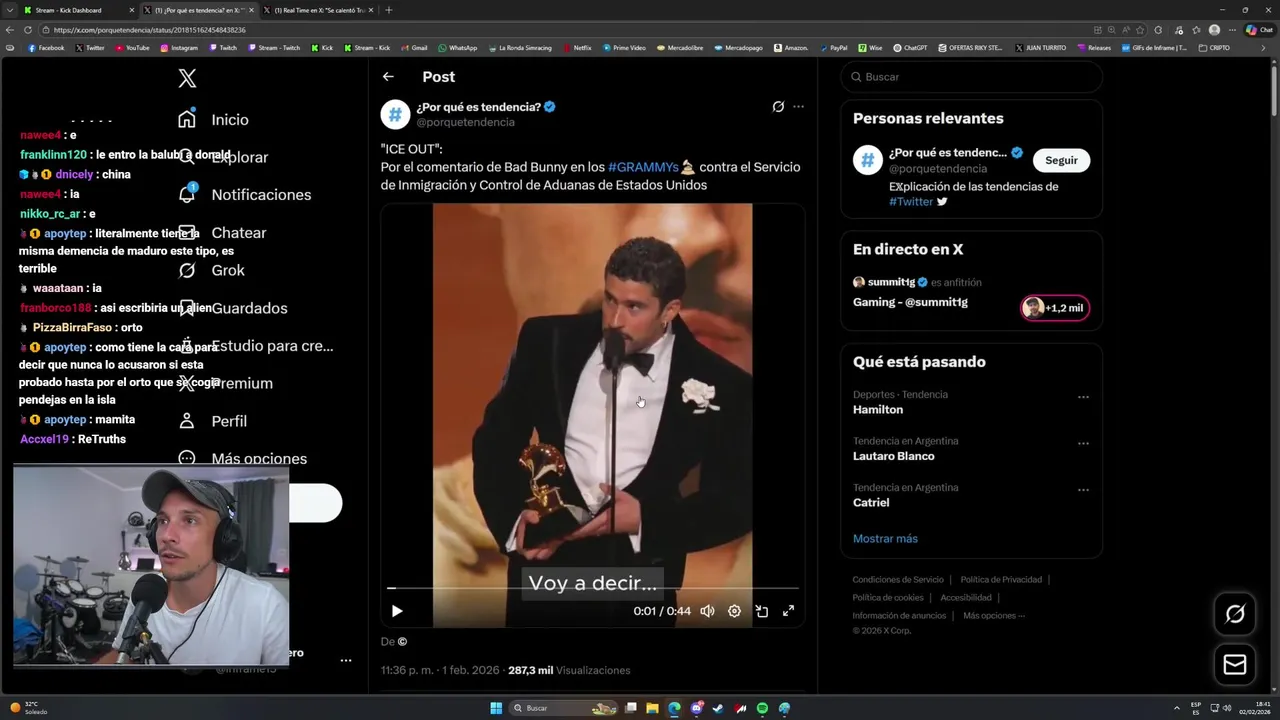Open the PayPal bookmark

(x=833, y=48)
